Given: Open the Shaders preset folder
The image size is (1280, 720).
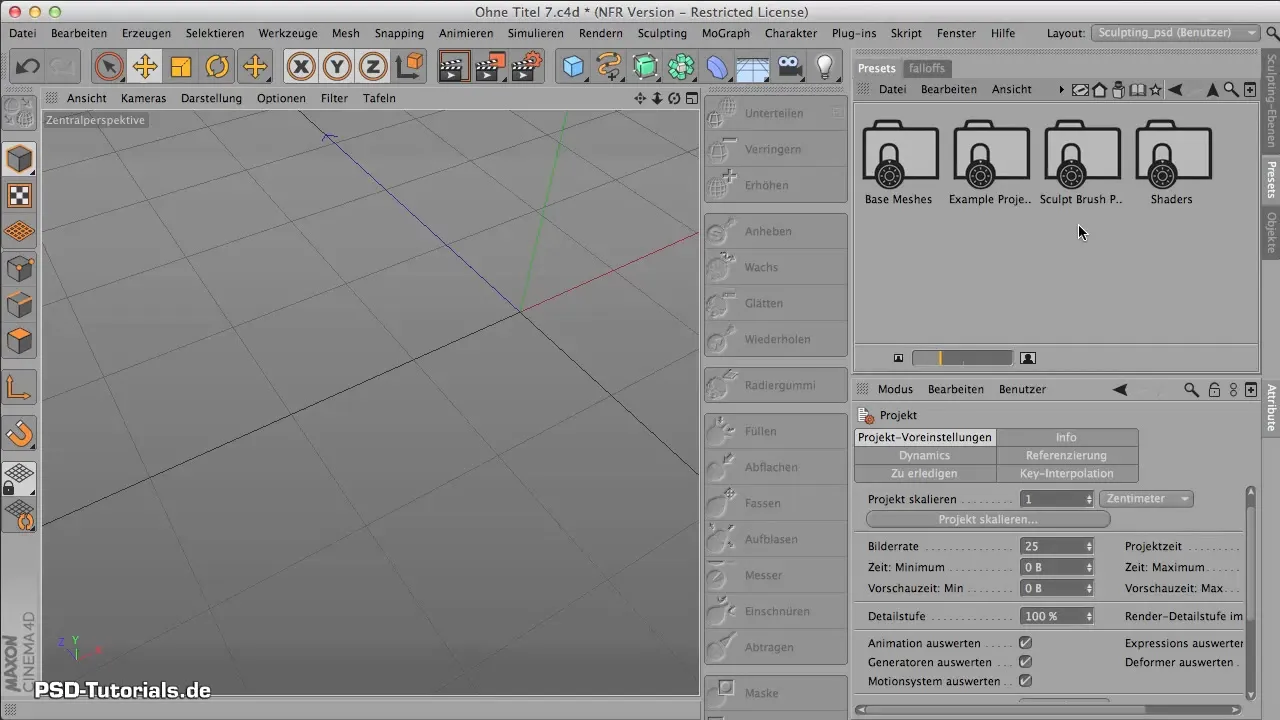Looking at the screenshot, I should pos(1172,163).
